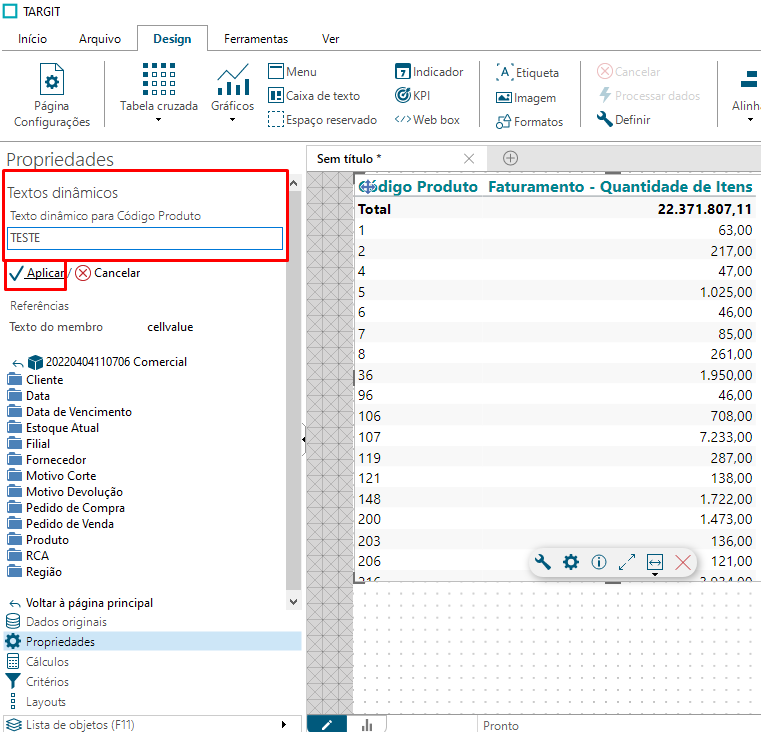The width and height of the screenshot is (761, 732).
Task: Open Layouts section
Action: point(38,701)
